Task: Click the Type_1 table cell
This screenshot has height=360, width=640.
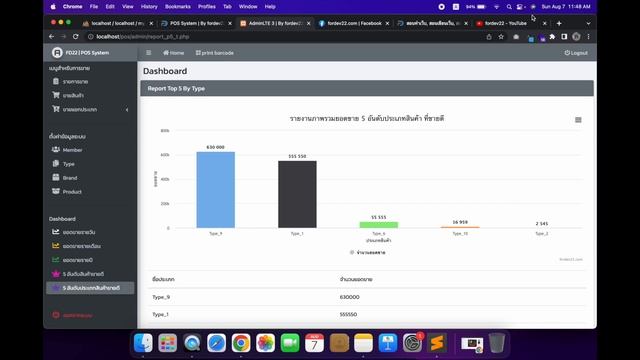Action: (x=160, y=314)
